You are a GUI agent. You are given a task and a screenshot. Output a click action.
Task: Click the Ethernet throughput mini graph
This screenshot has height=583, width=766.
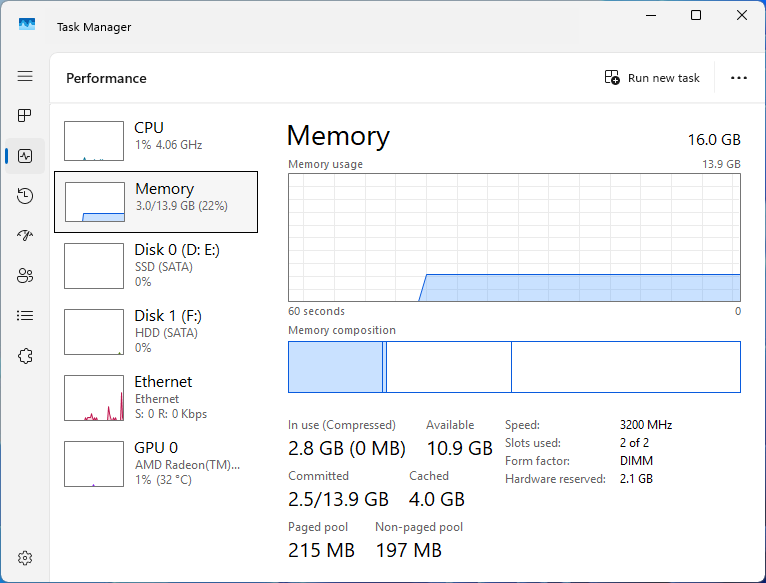click(x=94, y=398)
